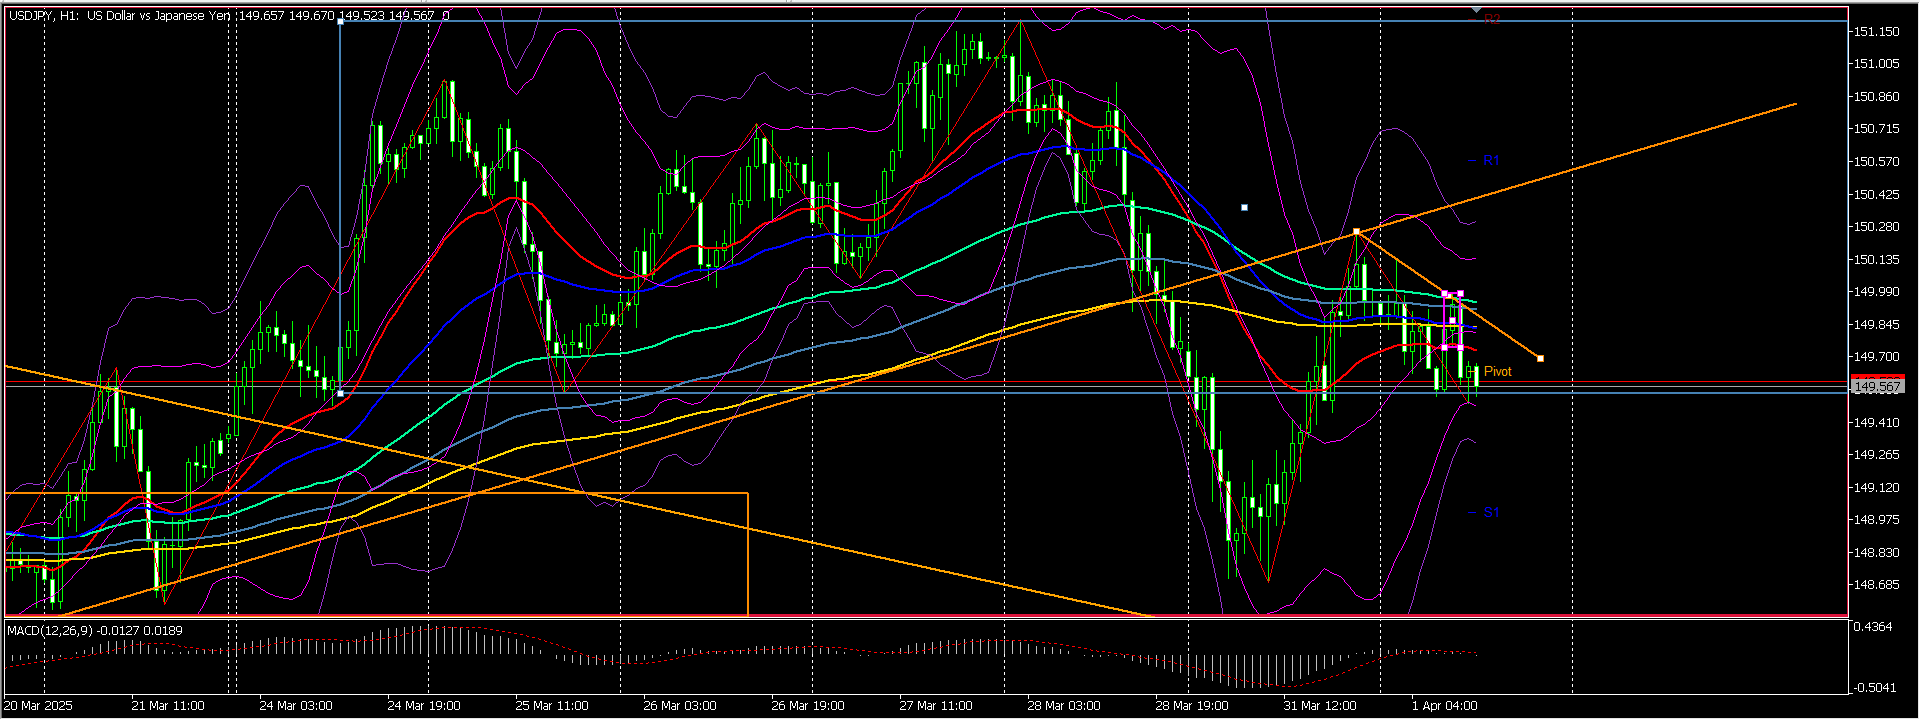Click the 1 Apr 04:00 time label
Image resolution: width=1920 pixels, height=720 pixels.
click(1444, 705)
